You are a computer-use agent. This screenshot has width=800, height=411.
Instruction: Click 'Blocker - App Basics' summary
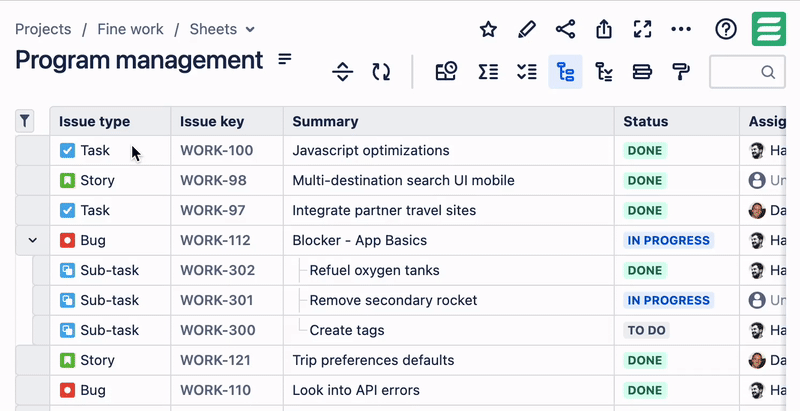coord(360,240)
